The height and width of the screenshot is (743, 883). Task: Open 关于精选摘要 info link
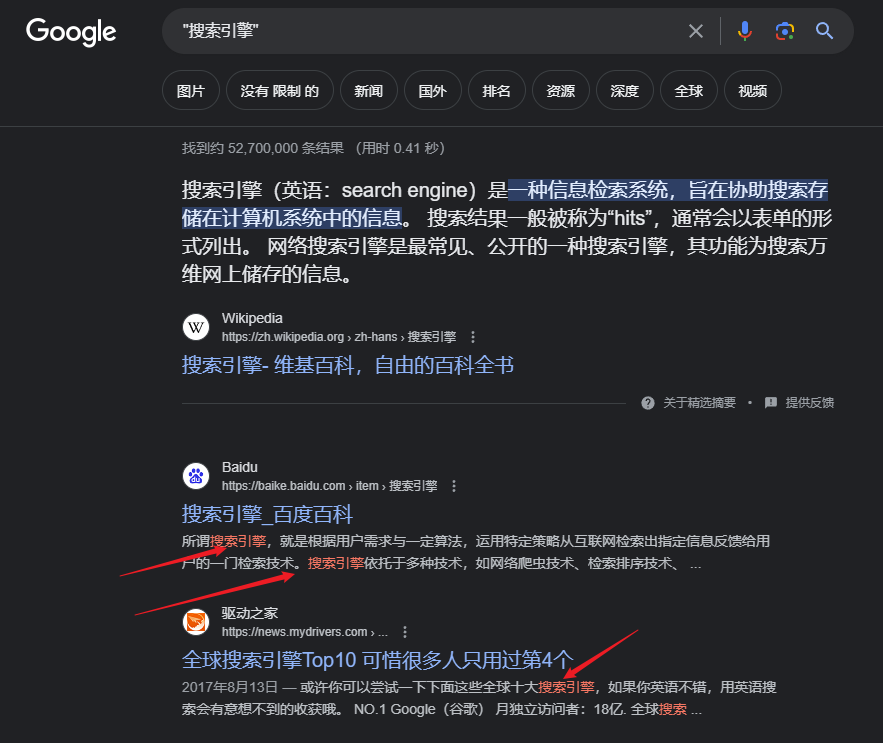(699, 403)
